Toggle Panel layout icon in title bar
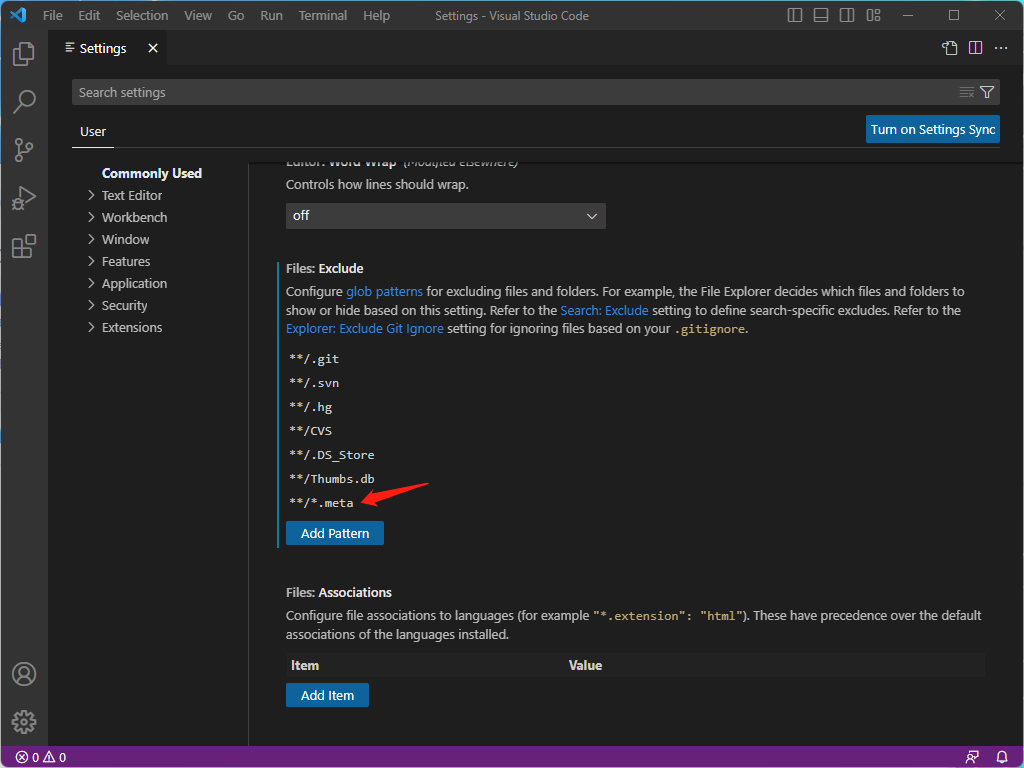Screen dimensions: 1024x768 coord(821,15)
